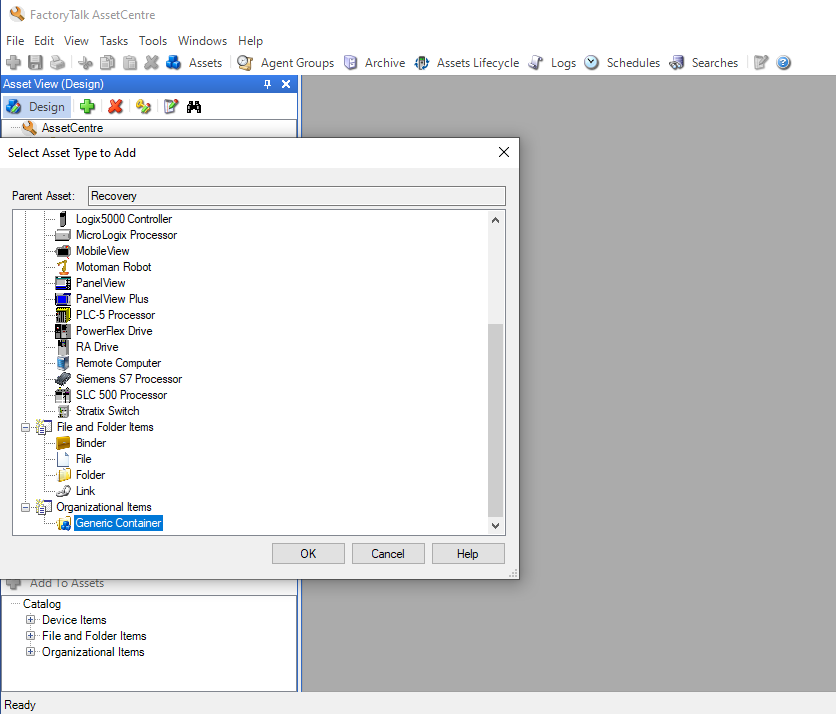The width and height of the screenshot is (836, 714).
Task: Select Binder asset type
Action: tap(91, 443)
